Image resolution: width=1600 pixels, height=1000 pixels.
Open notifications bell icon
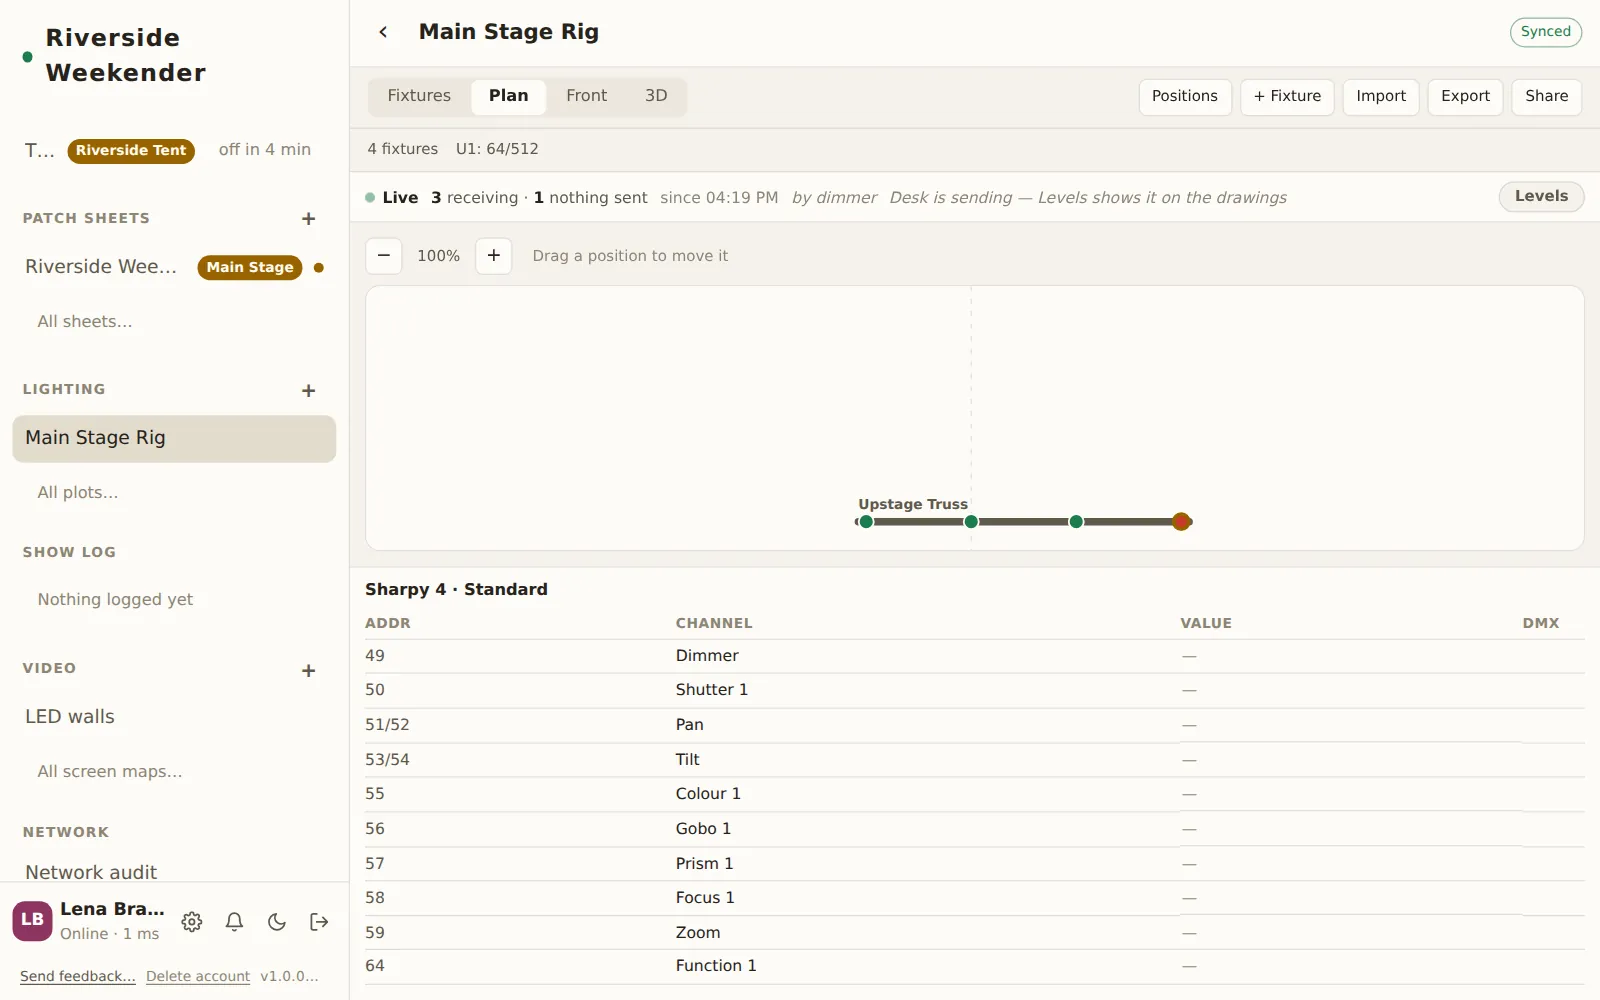point(234,922)
